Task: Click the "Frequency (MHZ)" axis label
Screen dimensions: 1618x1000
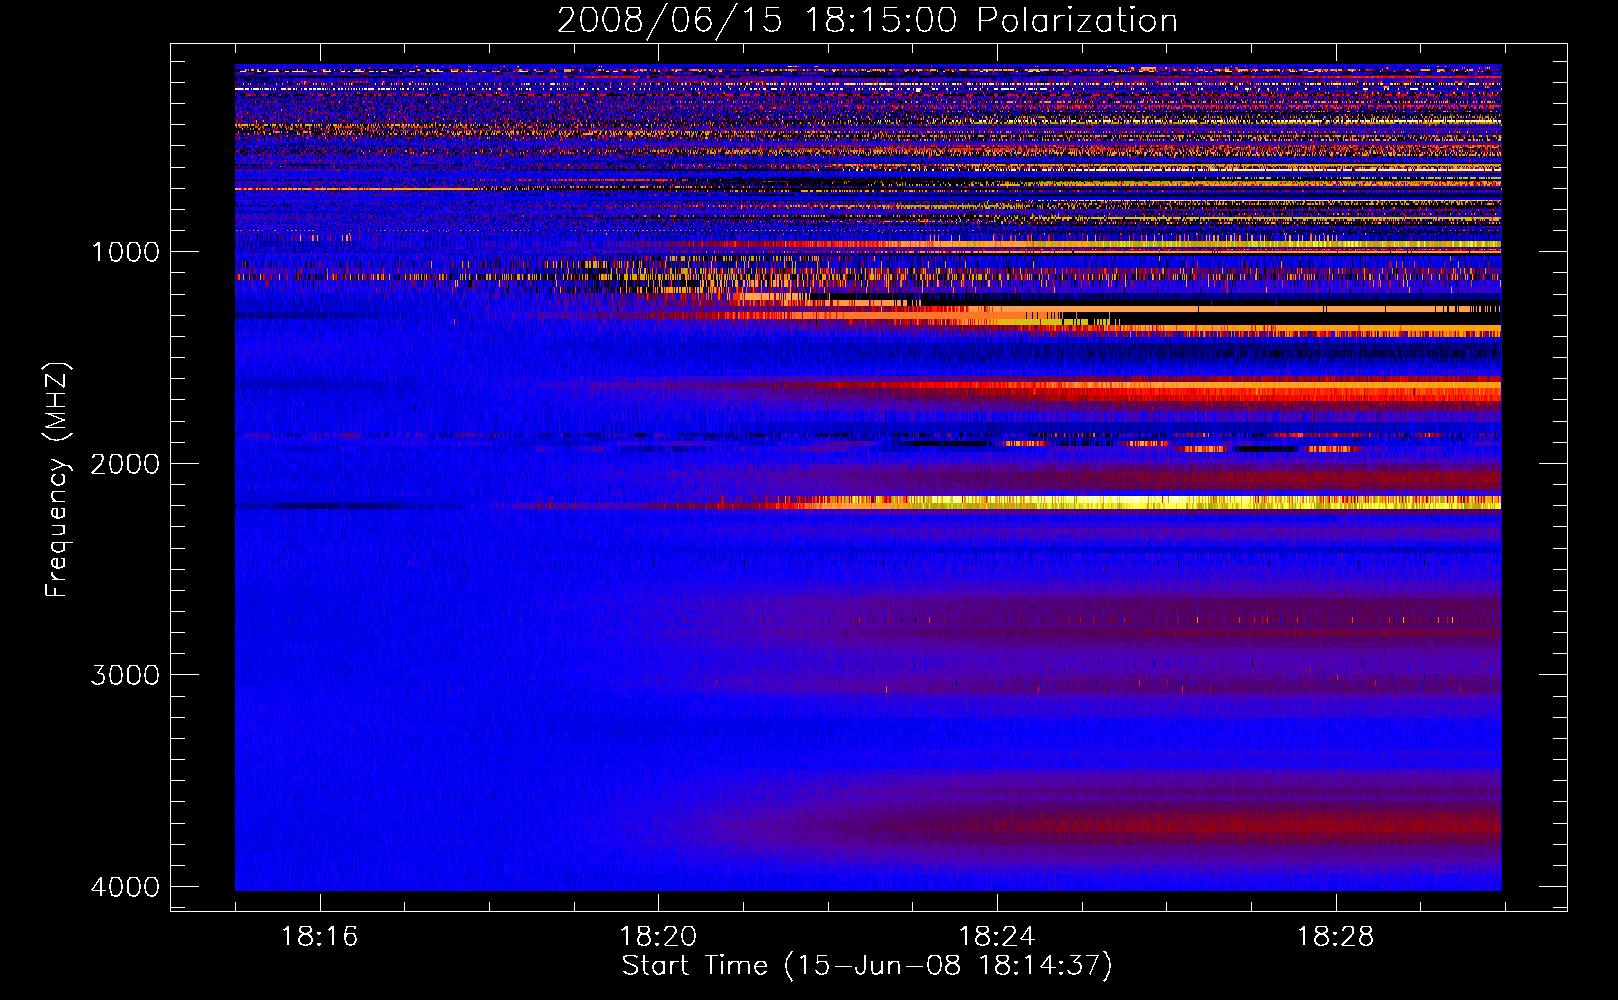Action: (58, 480)
